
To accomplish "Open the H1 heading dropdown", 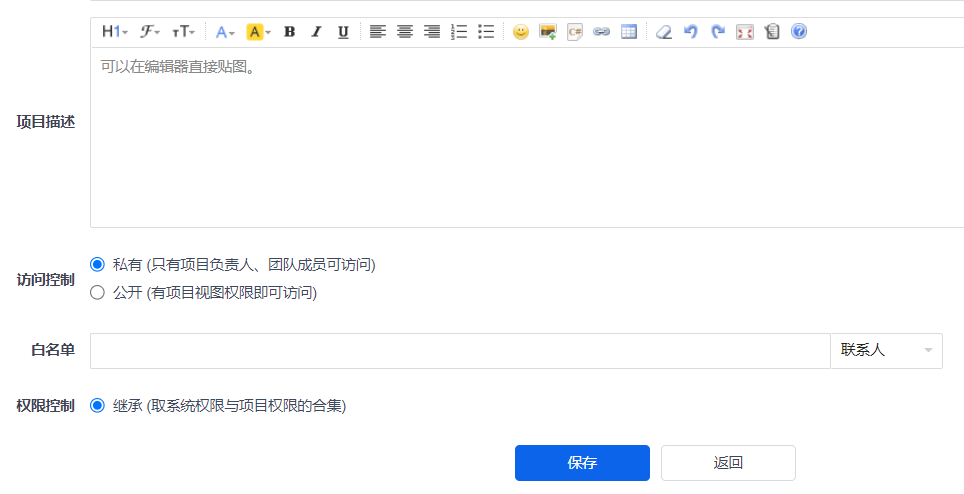I will (x=114, y=32).
